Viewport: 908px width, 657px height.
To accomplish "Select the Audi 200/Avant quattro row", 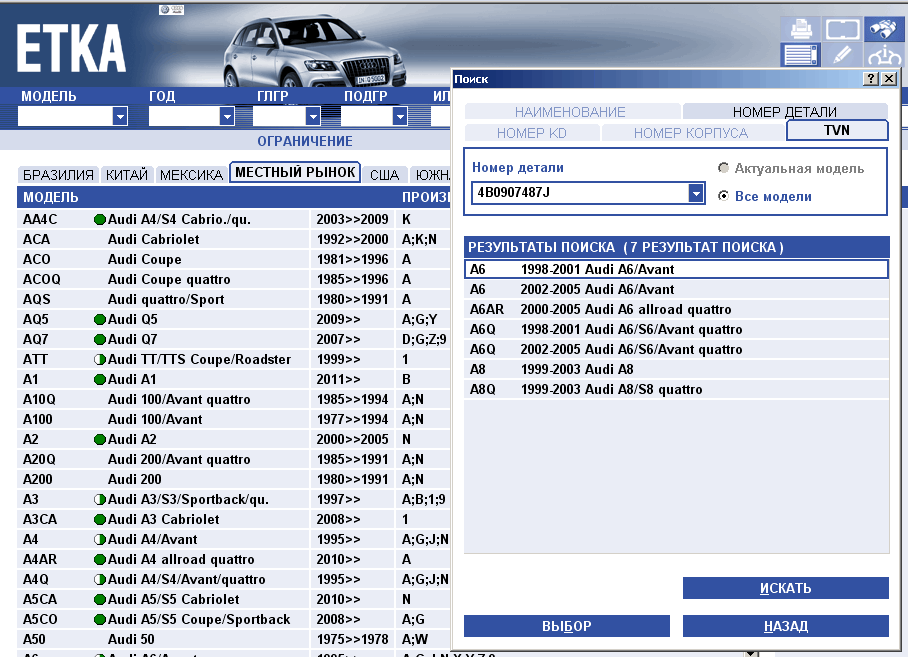I will coord(234,460).
